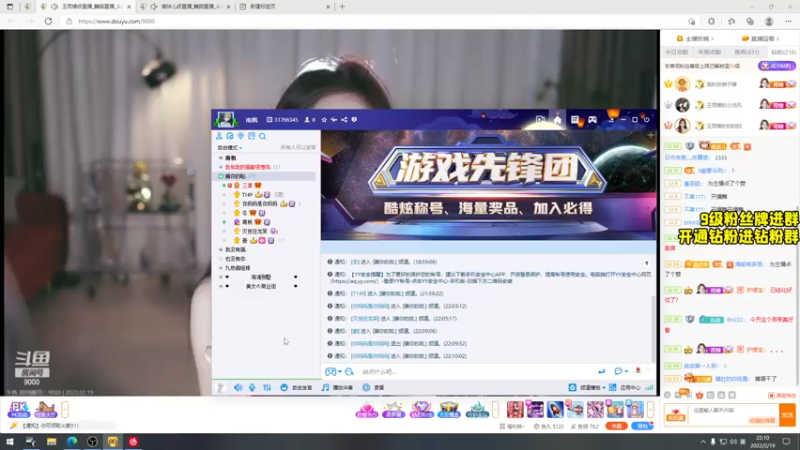Viewport: 800px width, 450px height.
Task: Click the 自由发言 free speech button
Action: click(296, 388)
